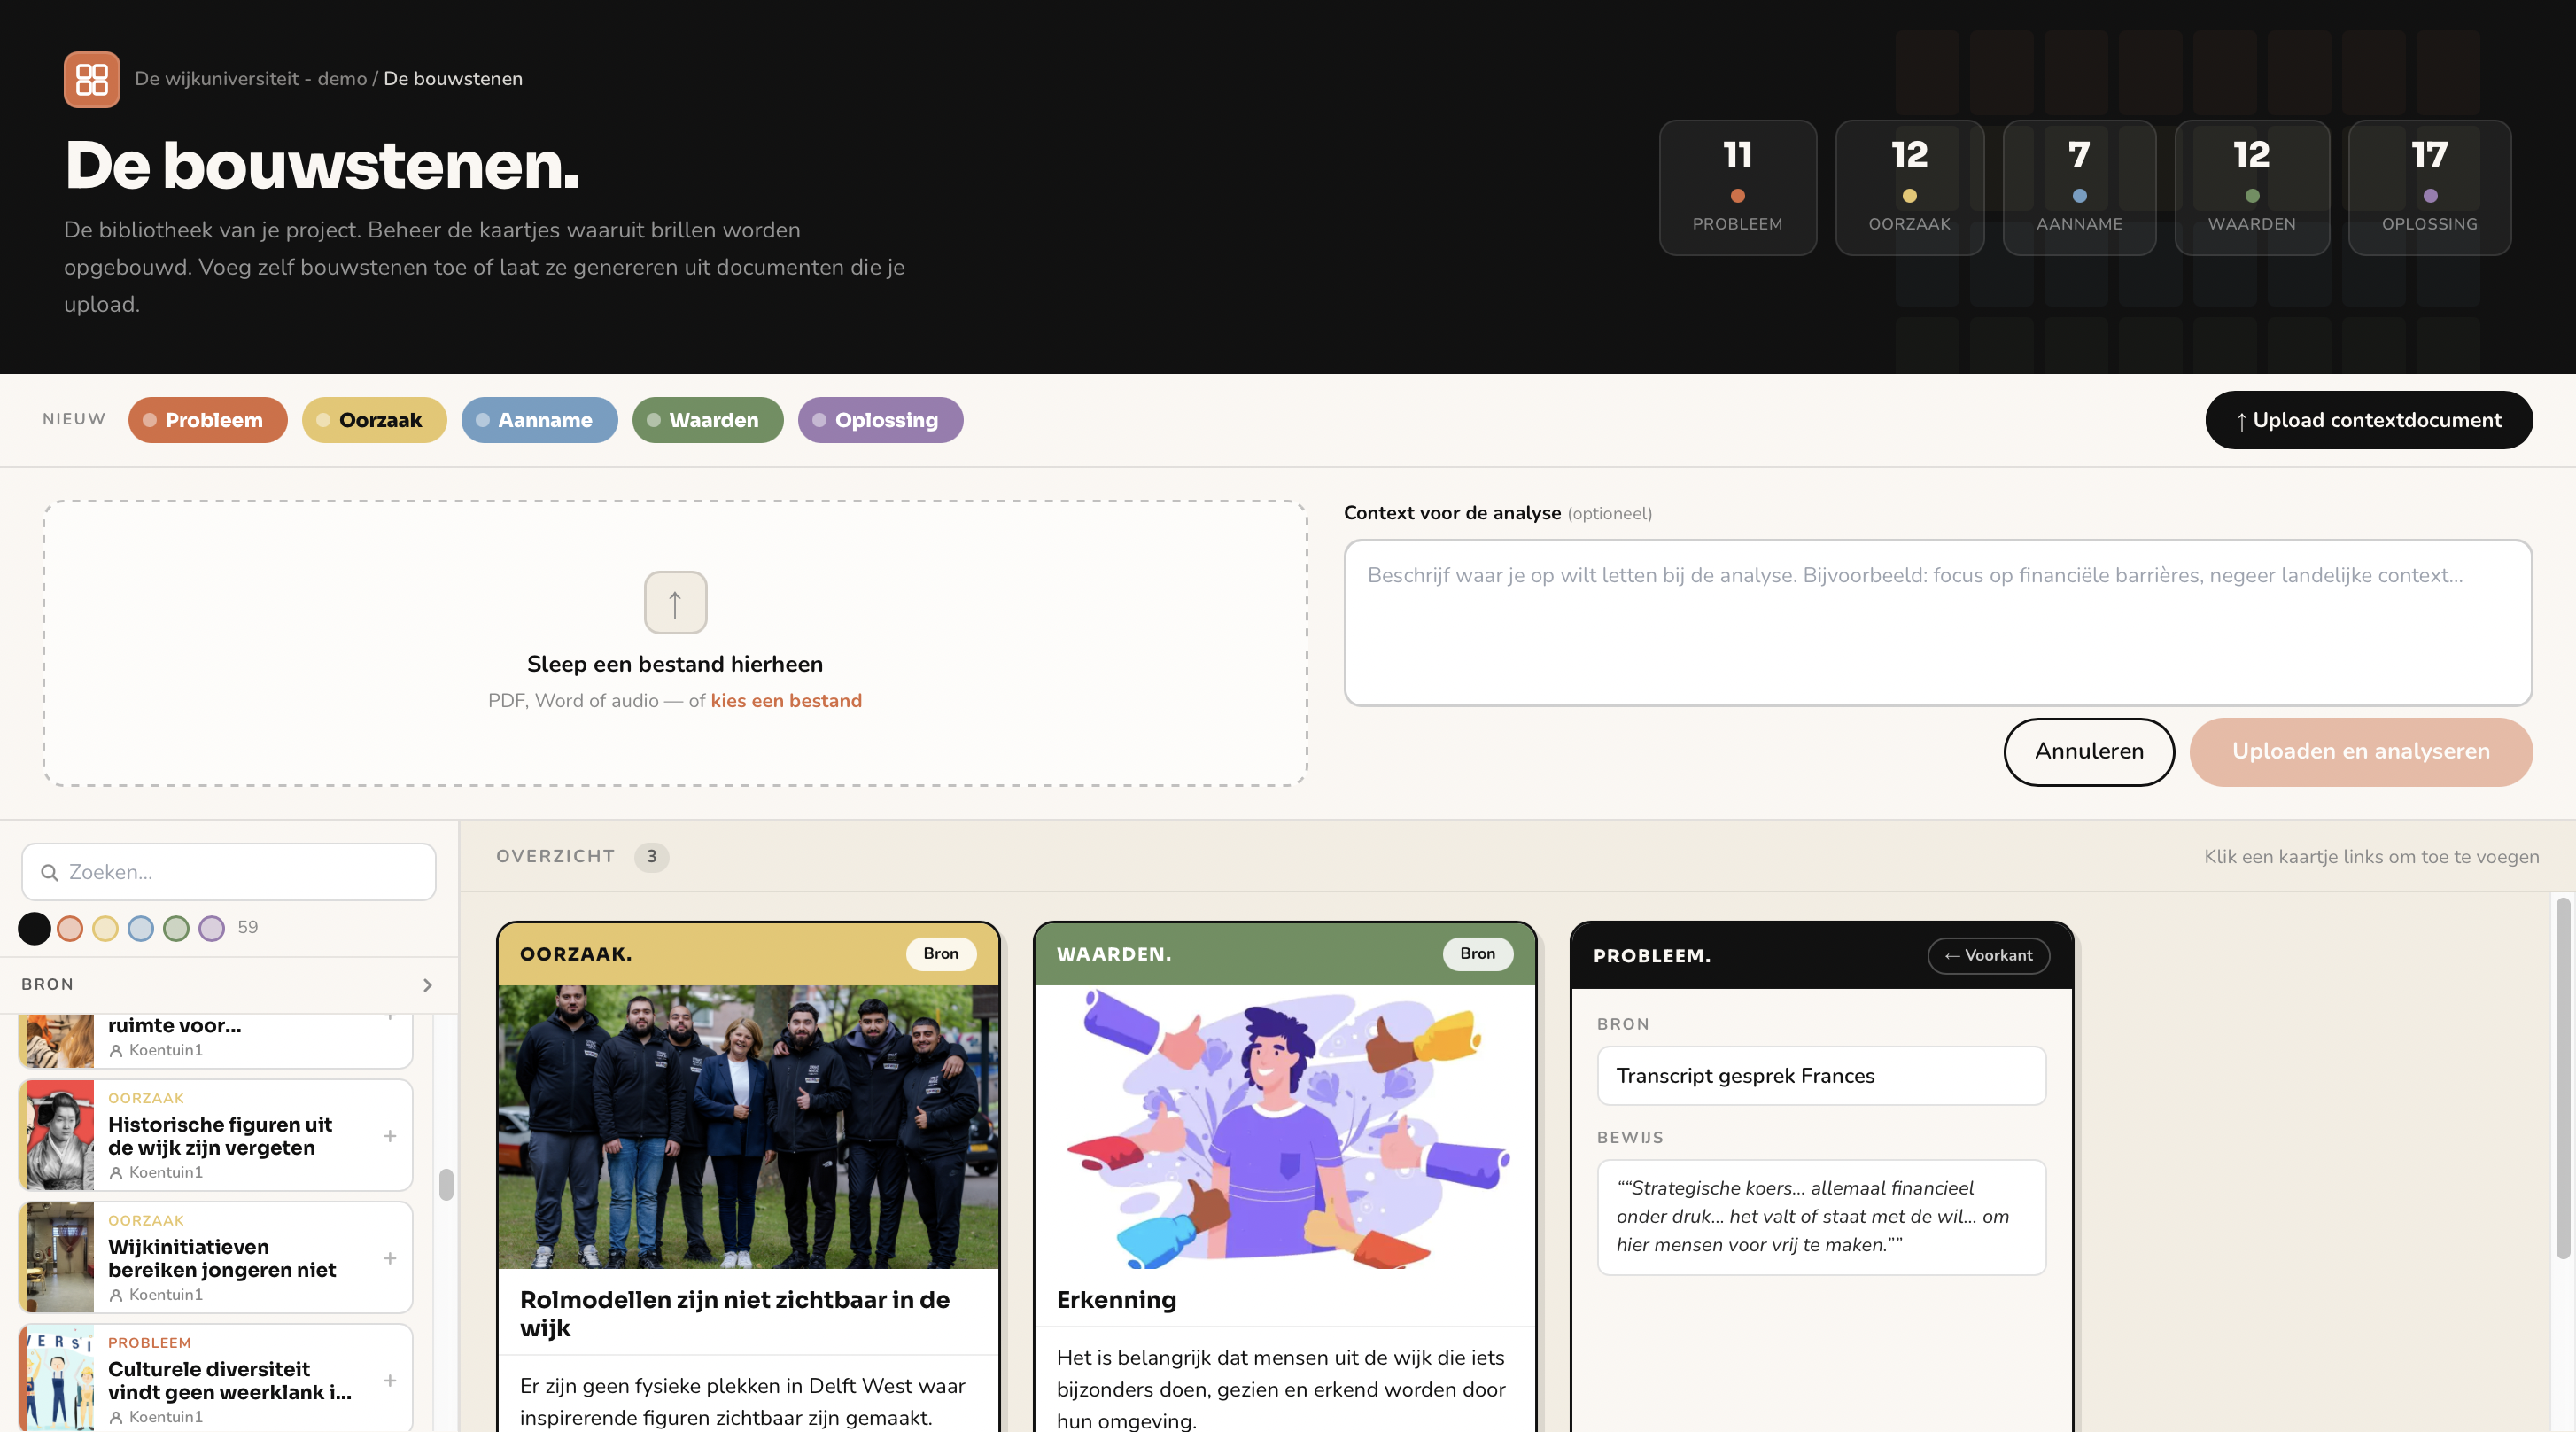This screenshot has height=1432, width=2576.
Task: Filter by orange Probleem color dot
Action: [x=70, y=928]
